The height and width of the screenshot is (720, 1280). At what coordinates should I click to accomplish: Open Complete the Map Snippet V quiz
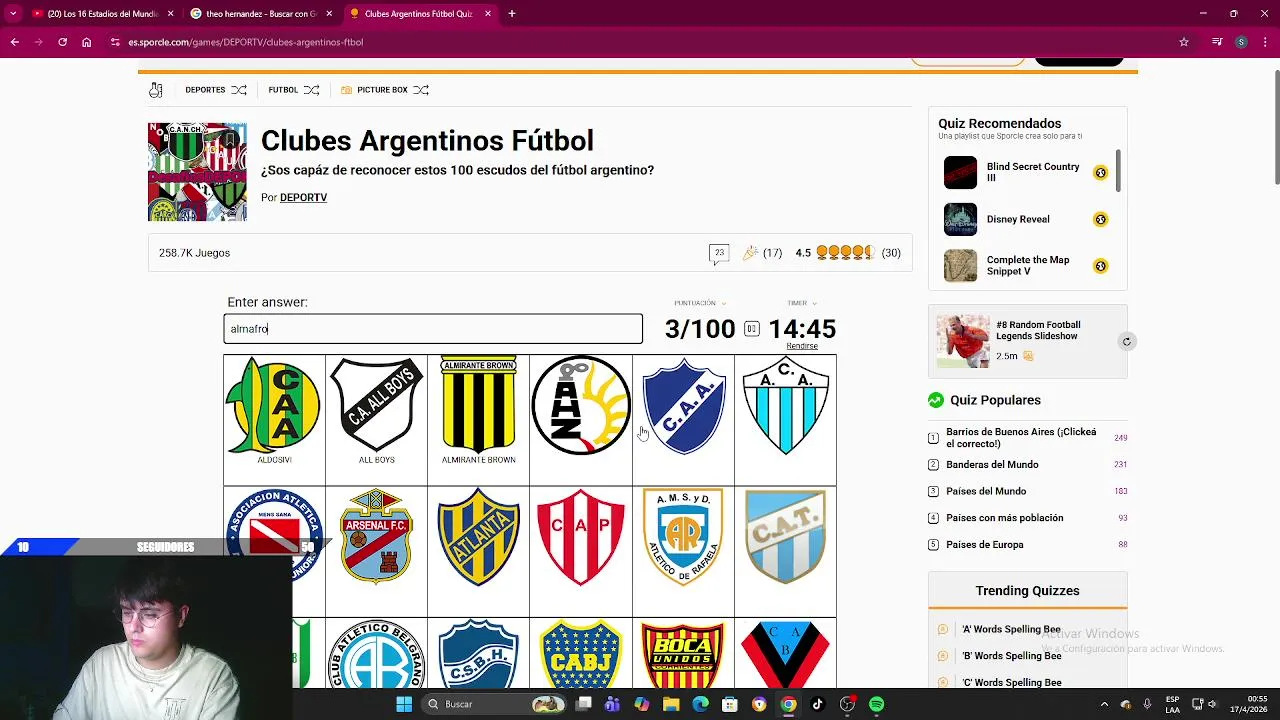1028,265
